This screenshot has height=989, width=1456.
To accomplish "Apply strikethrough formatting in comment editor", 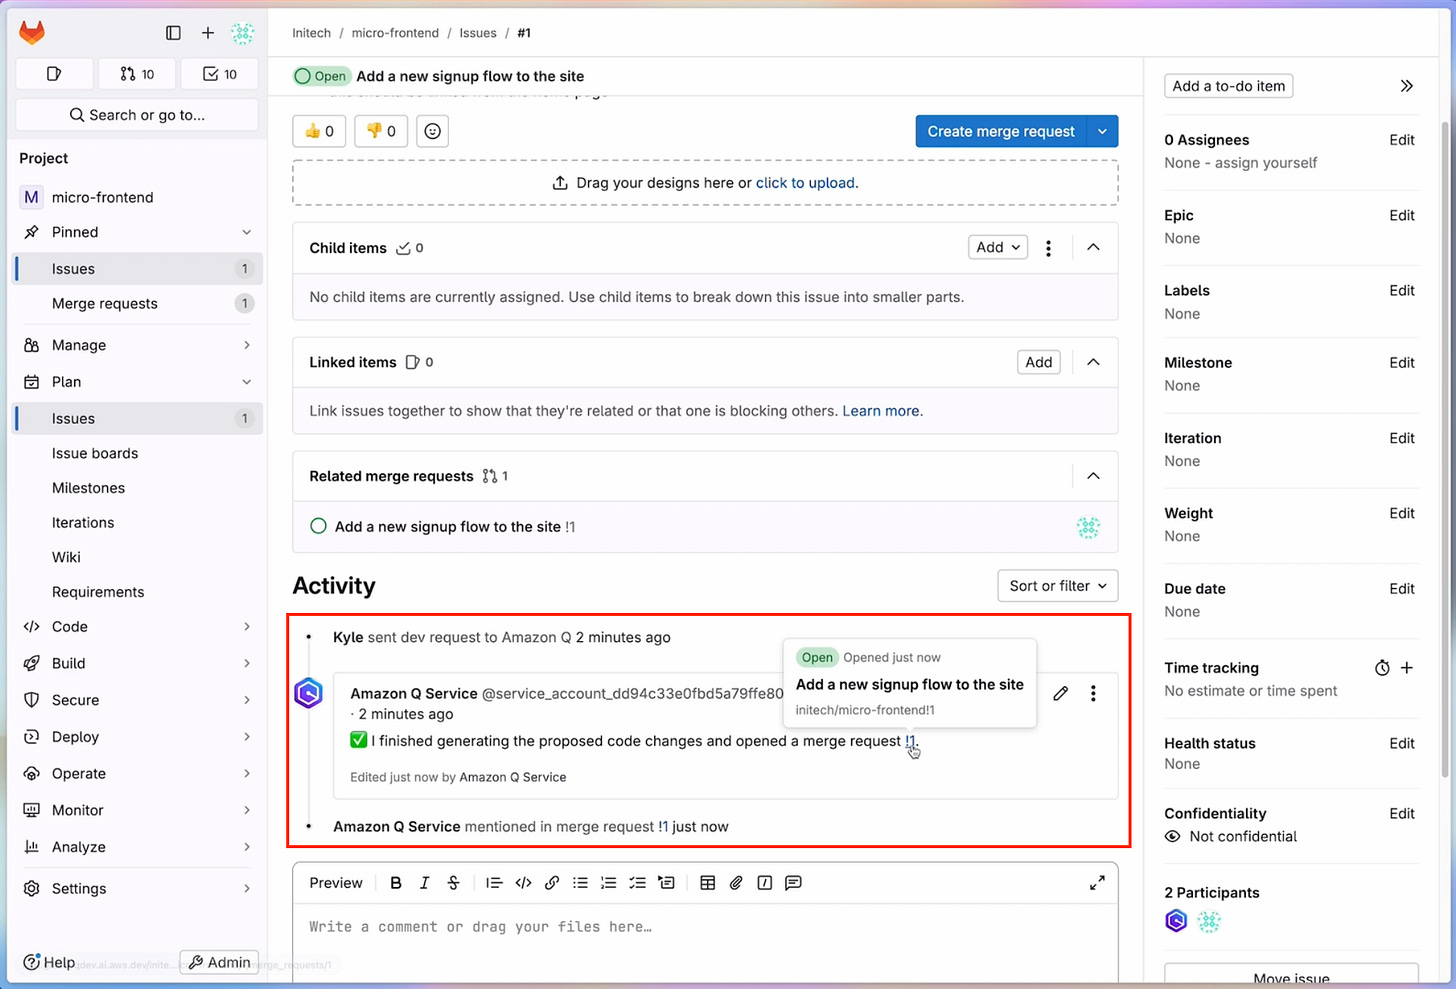I will coord(453,883).
